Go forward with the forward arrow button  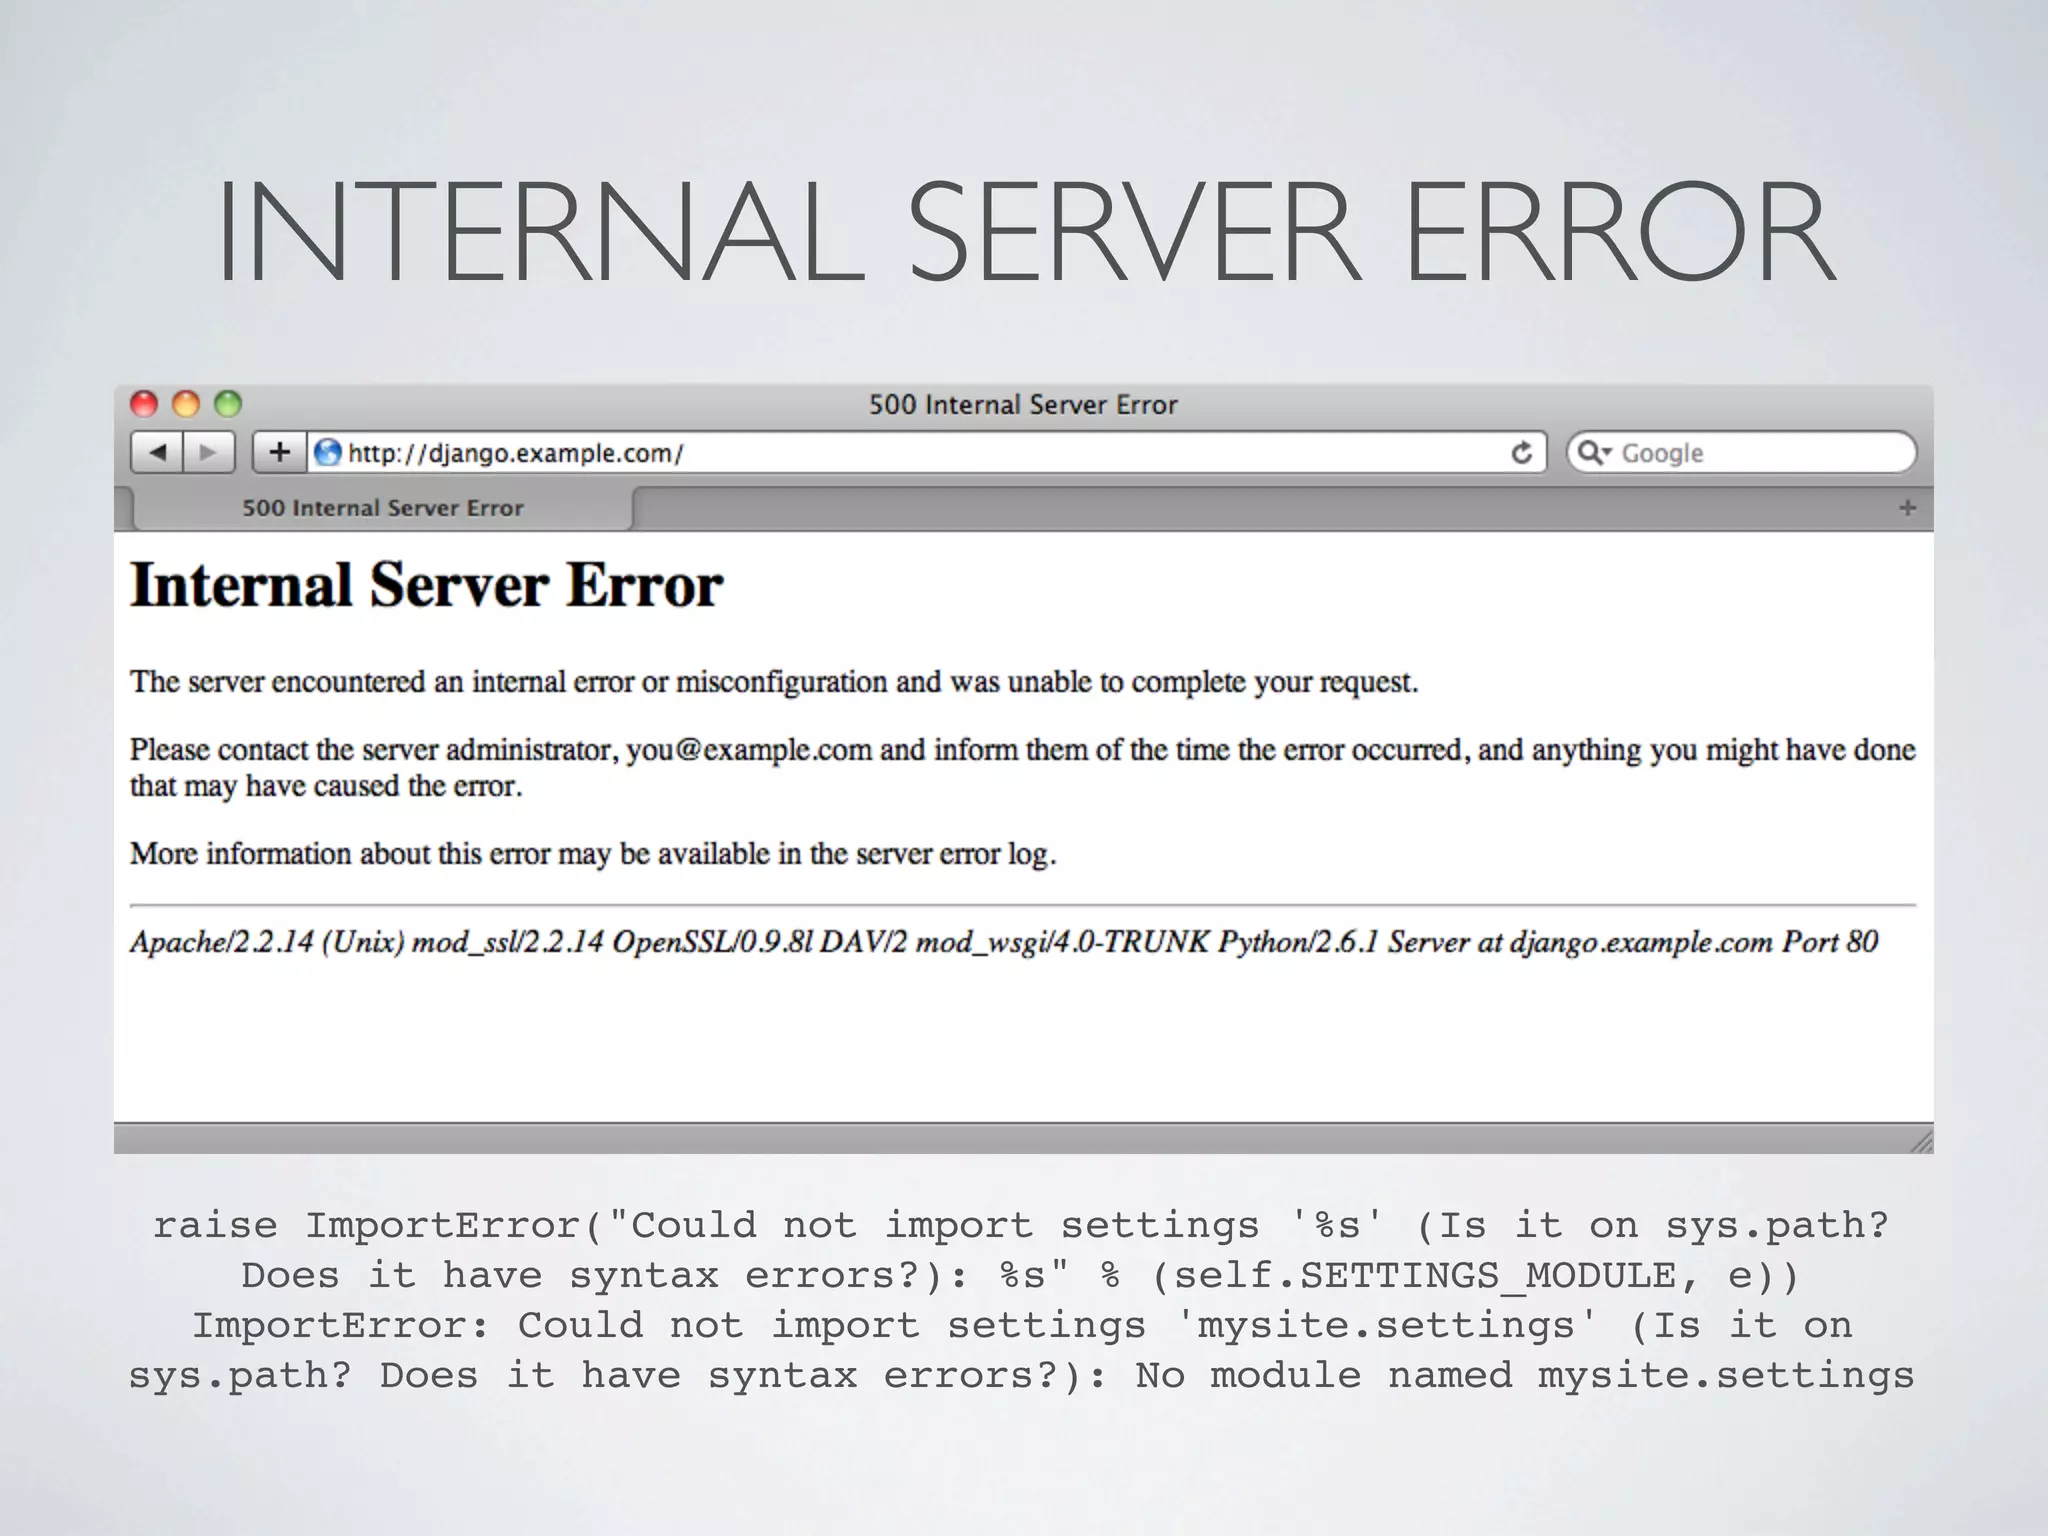click(x=209, y=453)
